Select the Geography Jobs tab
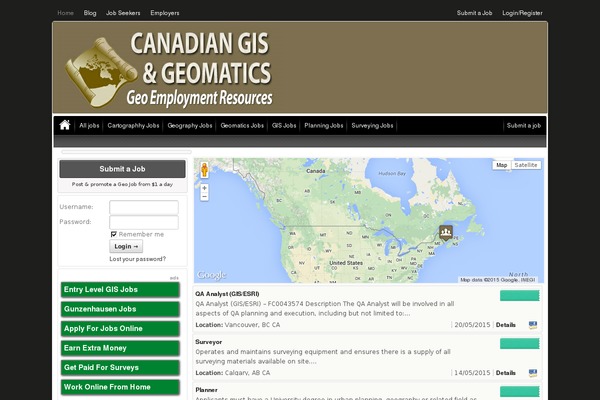The image size is (600, 400). (x=189, y=126)
